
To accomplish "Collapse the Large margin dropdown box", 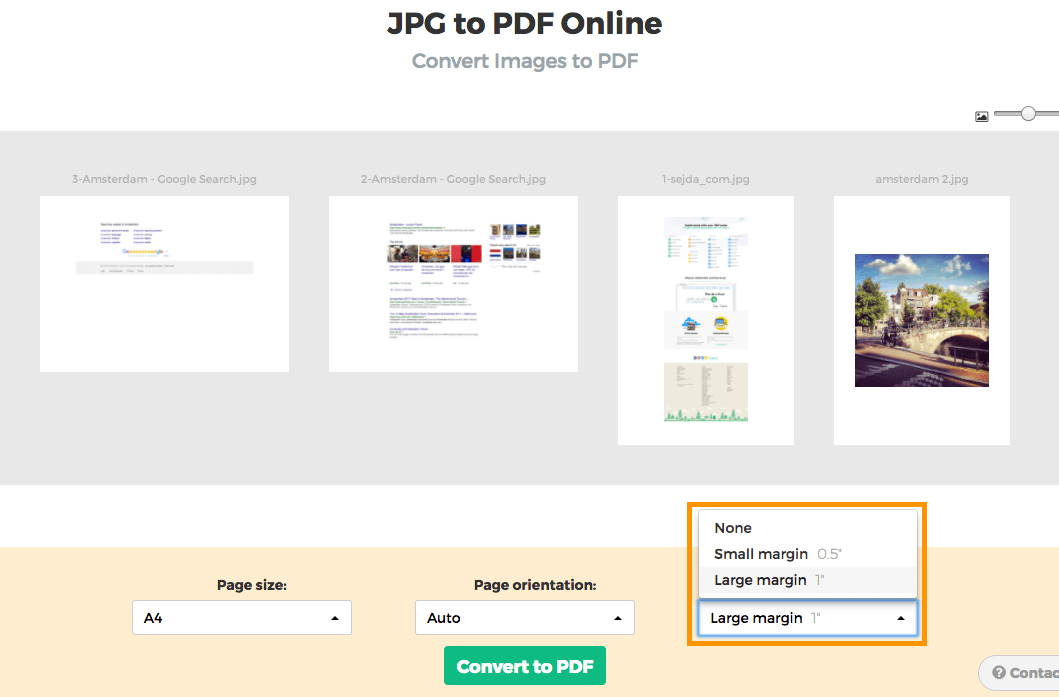I will (807, 618).
